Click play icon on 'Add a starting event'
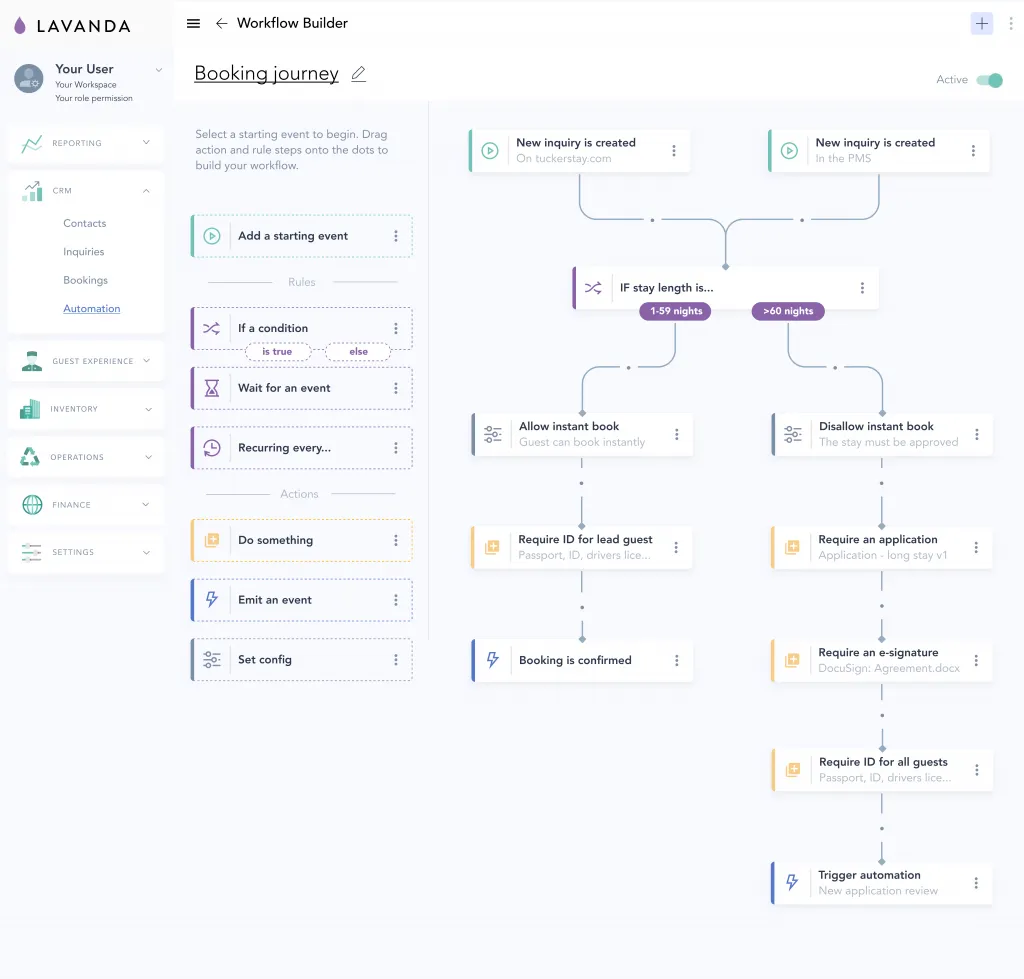This screenshot has width=1024, height=979. 212,237
